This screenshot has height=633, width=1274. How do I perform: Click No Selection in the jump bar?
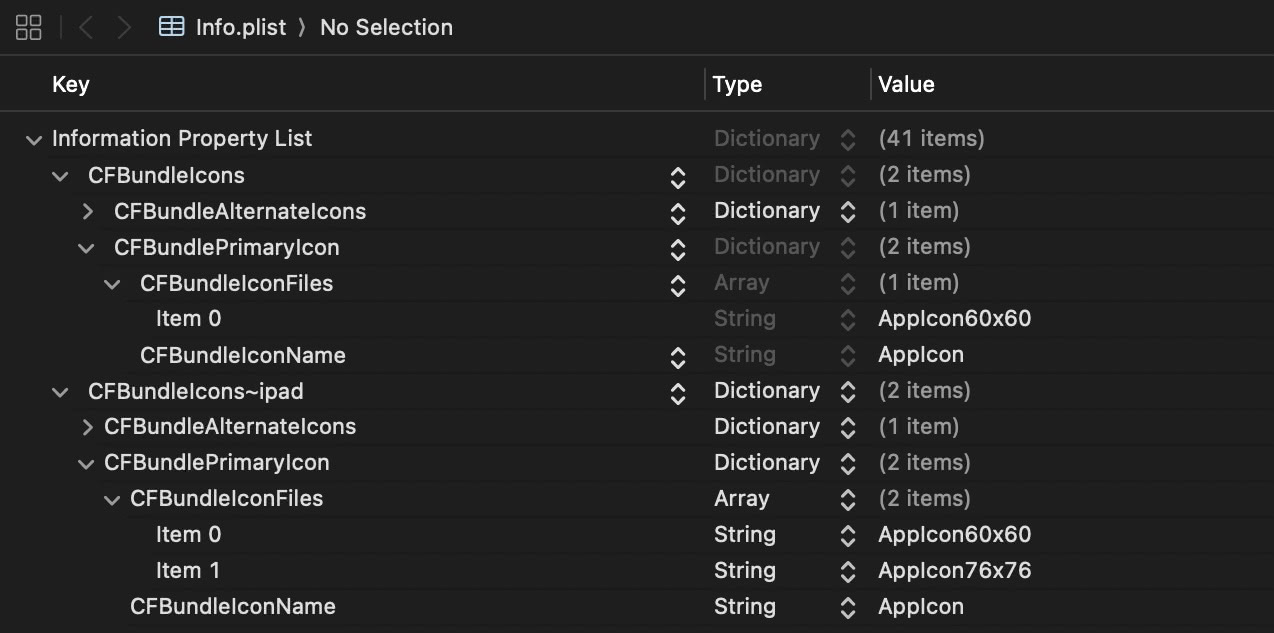(386, 27)
